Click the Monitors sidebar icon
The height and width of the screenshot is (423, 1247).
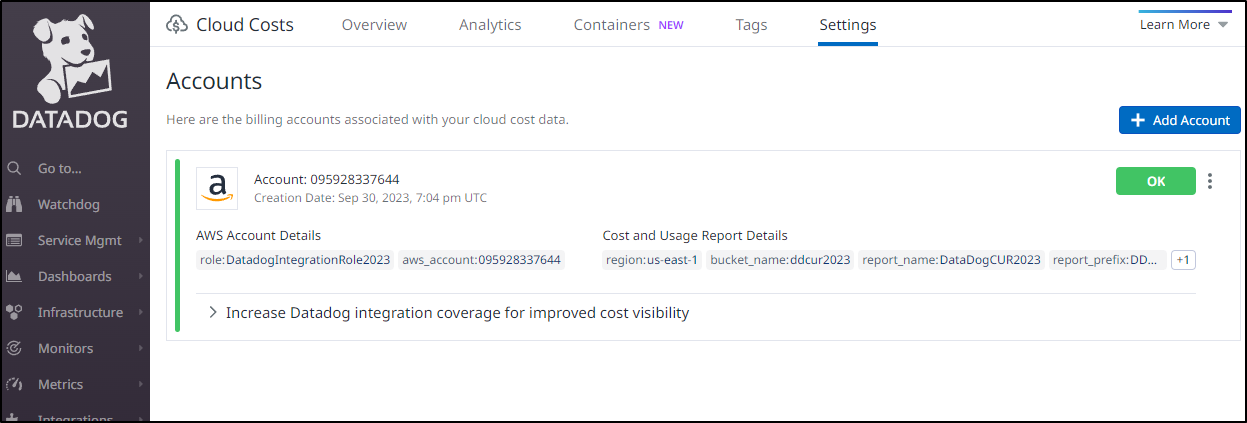coord(14,348)
